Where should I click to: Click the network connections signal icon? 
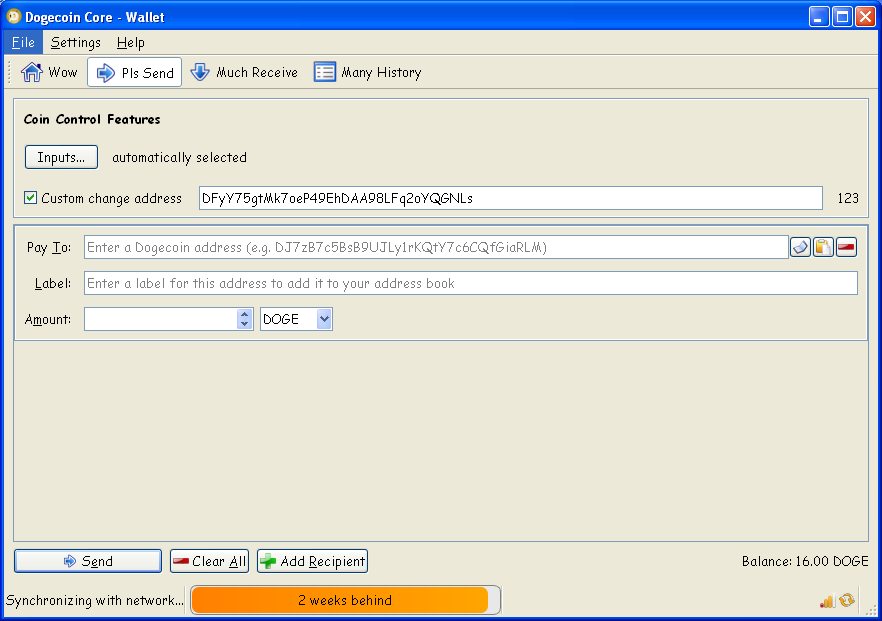point(827,601)
